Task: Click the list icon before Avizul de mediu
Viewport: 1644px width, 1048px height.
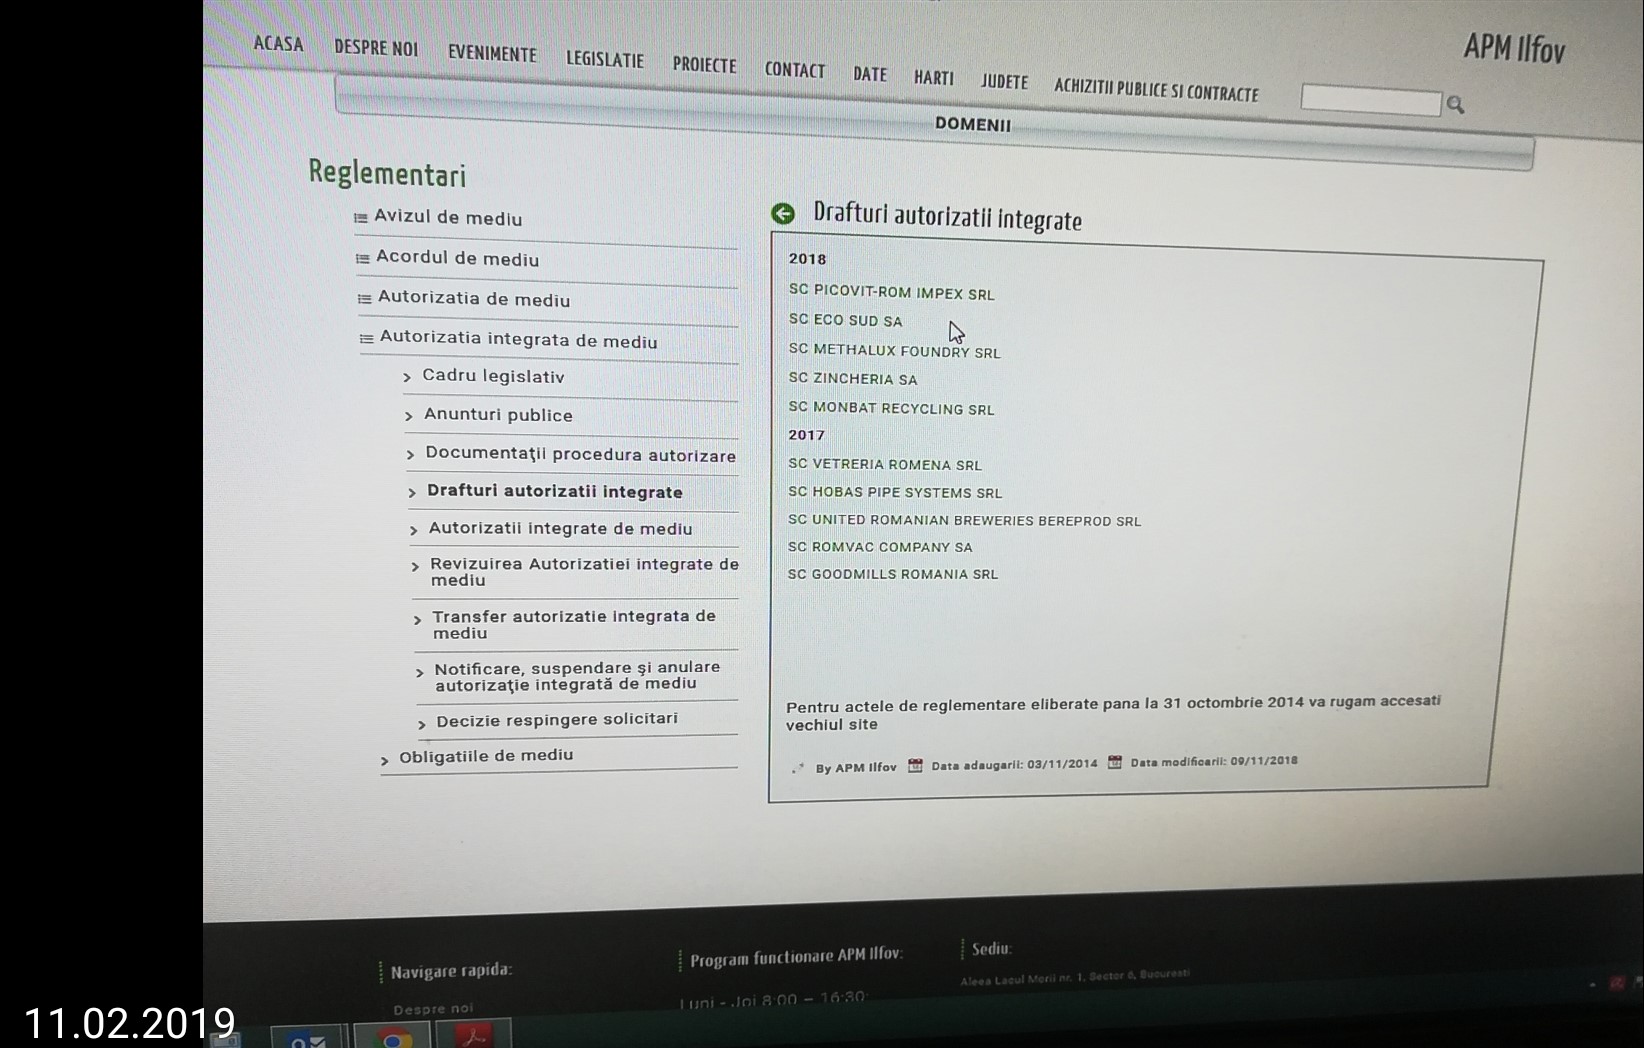Action: [361, 218]
